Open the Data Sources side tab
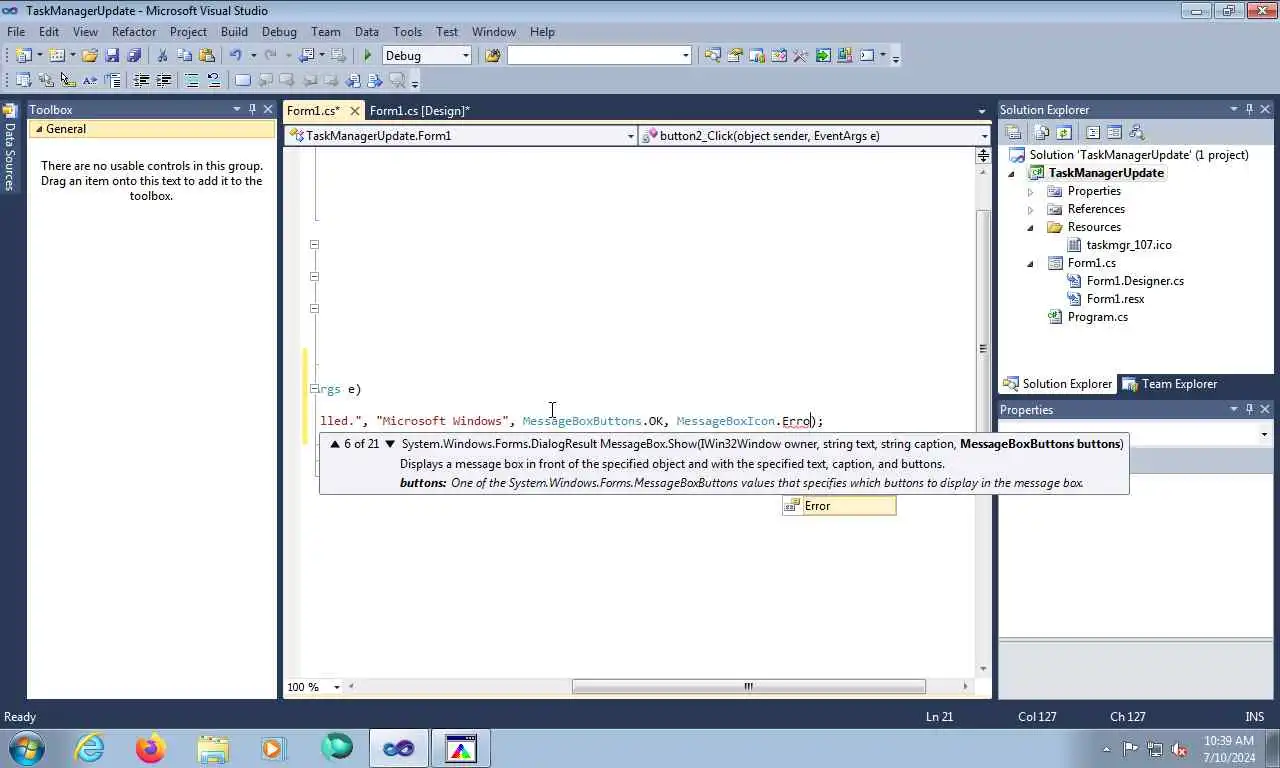This screenshot has width=1280, height=768. point(9,148)
